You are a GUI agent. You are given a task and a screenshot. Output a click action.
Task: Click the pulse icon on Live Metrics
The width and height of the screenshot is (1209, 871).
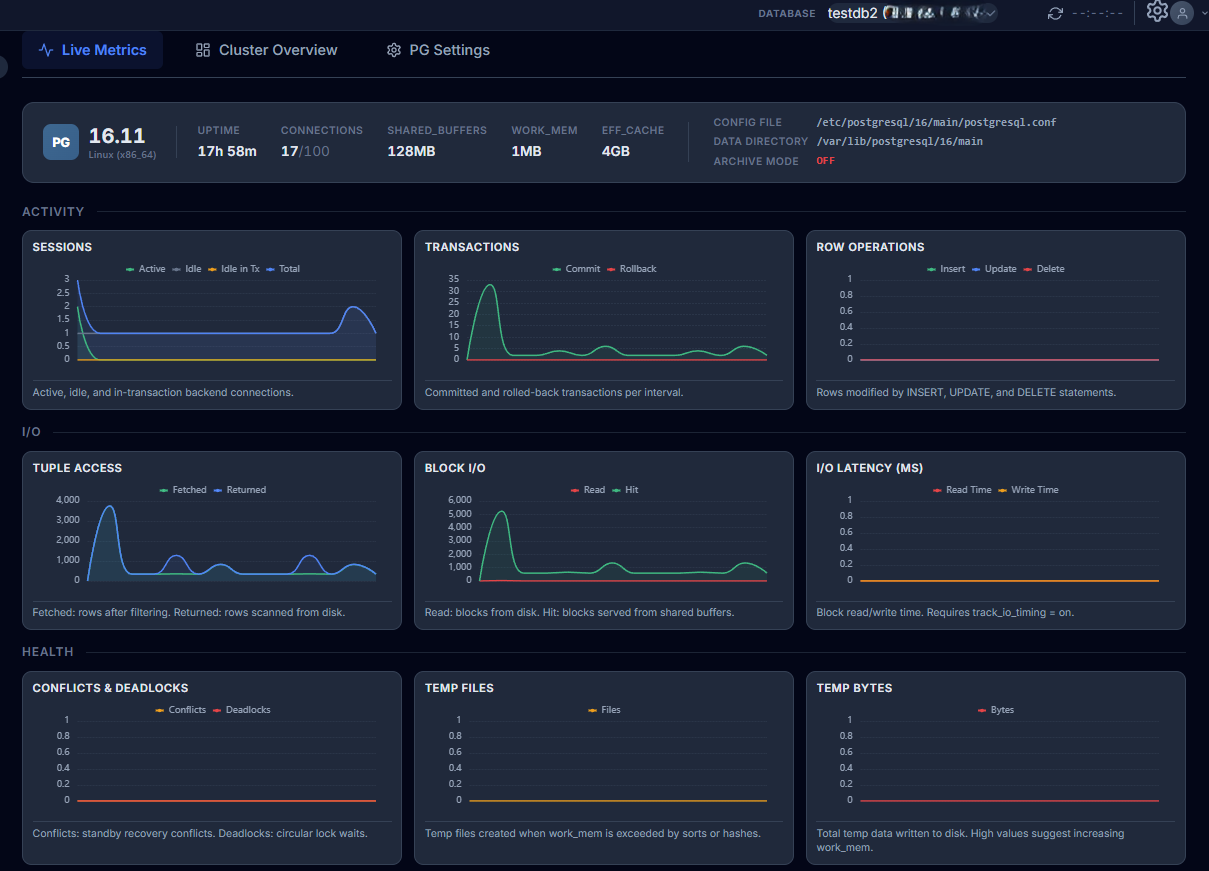(x=46, y=50)
